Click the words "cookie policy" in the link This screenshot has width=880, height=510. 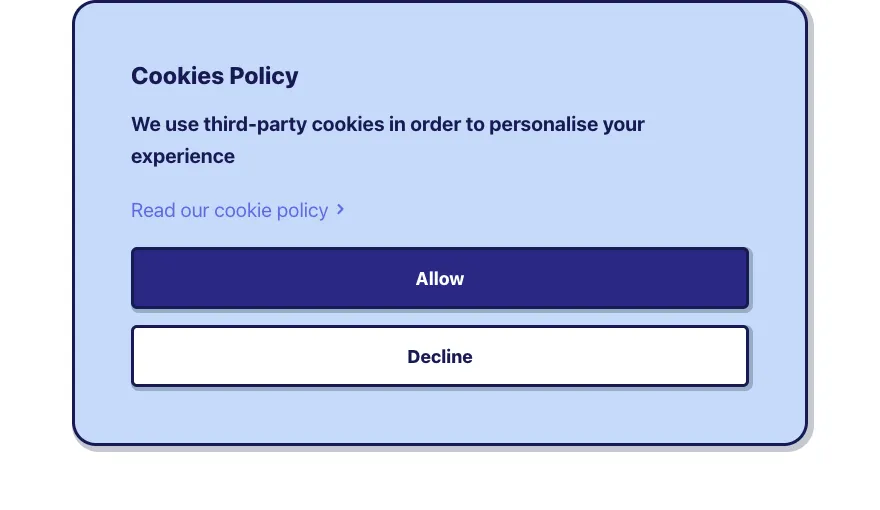coord(271,210)
